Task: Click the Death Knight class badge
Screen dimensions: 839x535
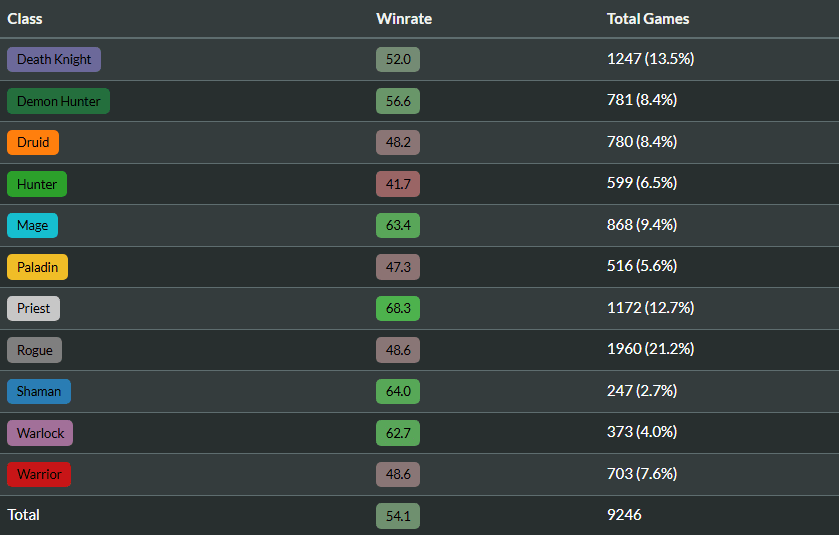Action: pos(54,59)
